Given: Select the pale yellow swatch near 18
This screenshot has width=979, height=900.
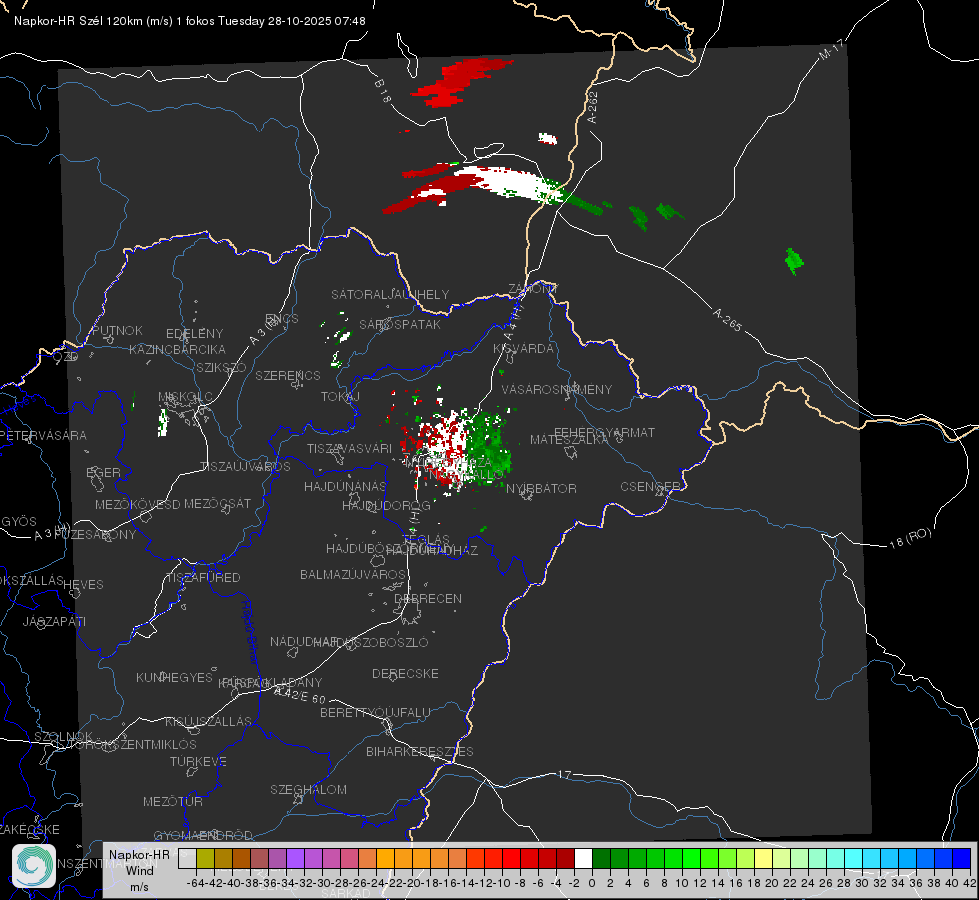Looking at the screenshot, I should [763, 859].
